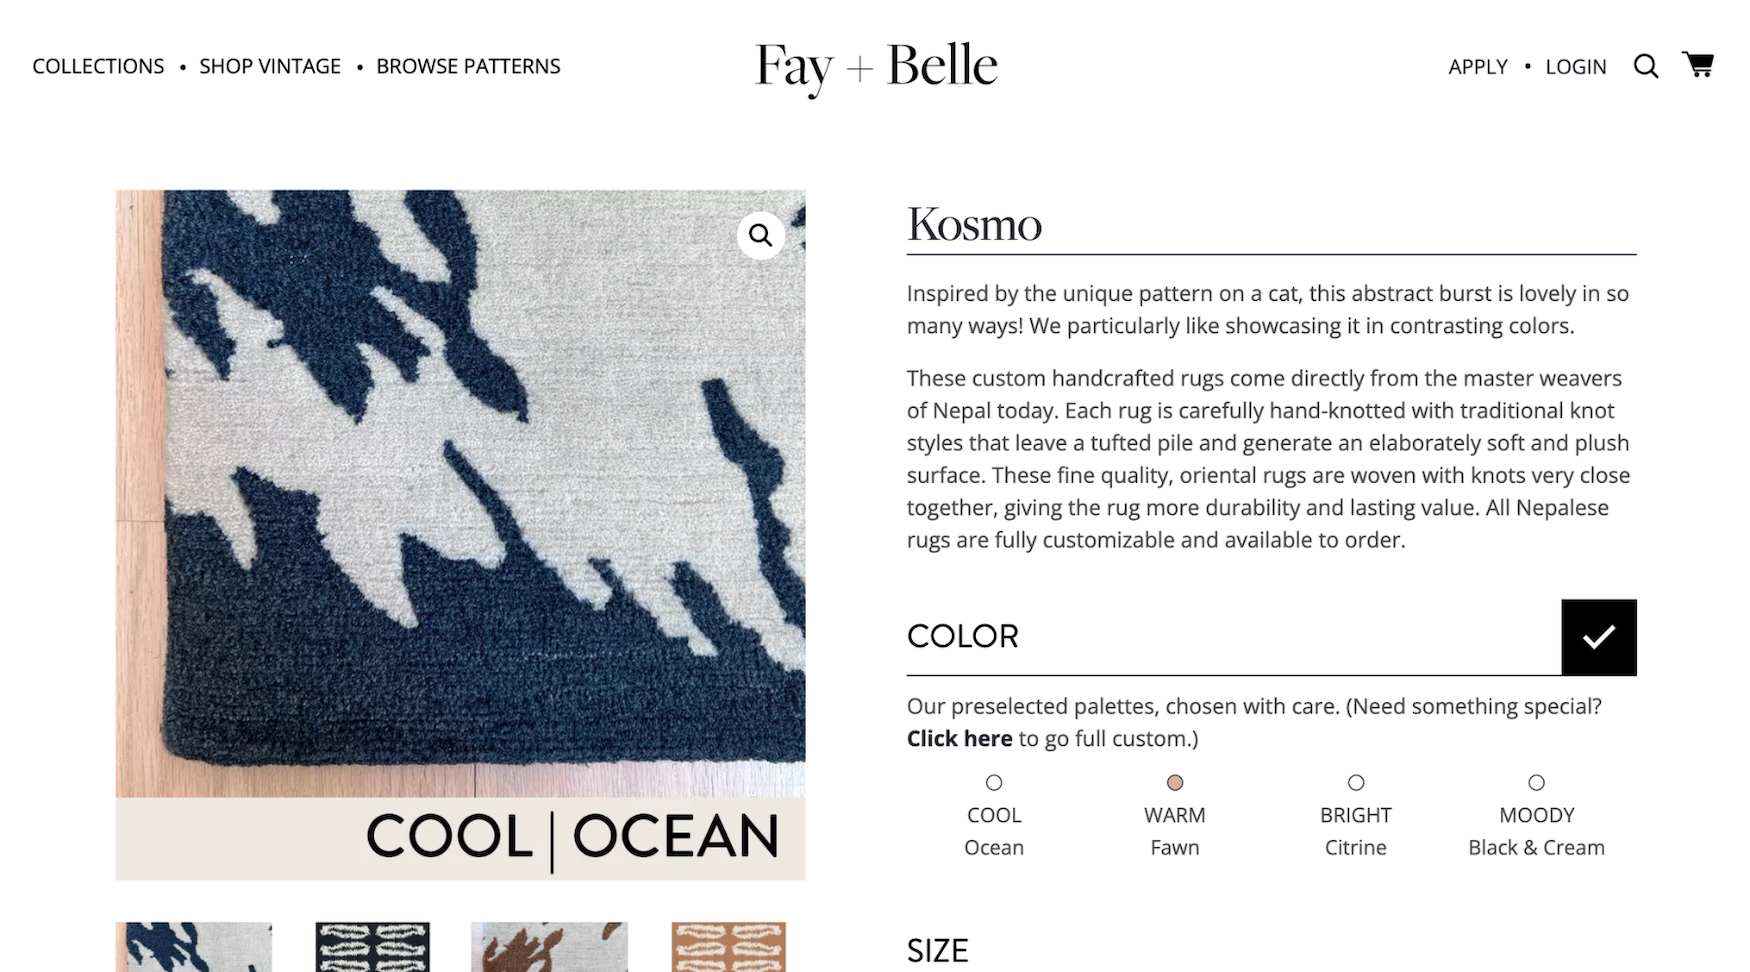Click the APPLY link

tap(1477, 66)
